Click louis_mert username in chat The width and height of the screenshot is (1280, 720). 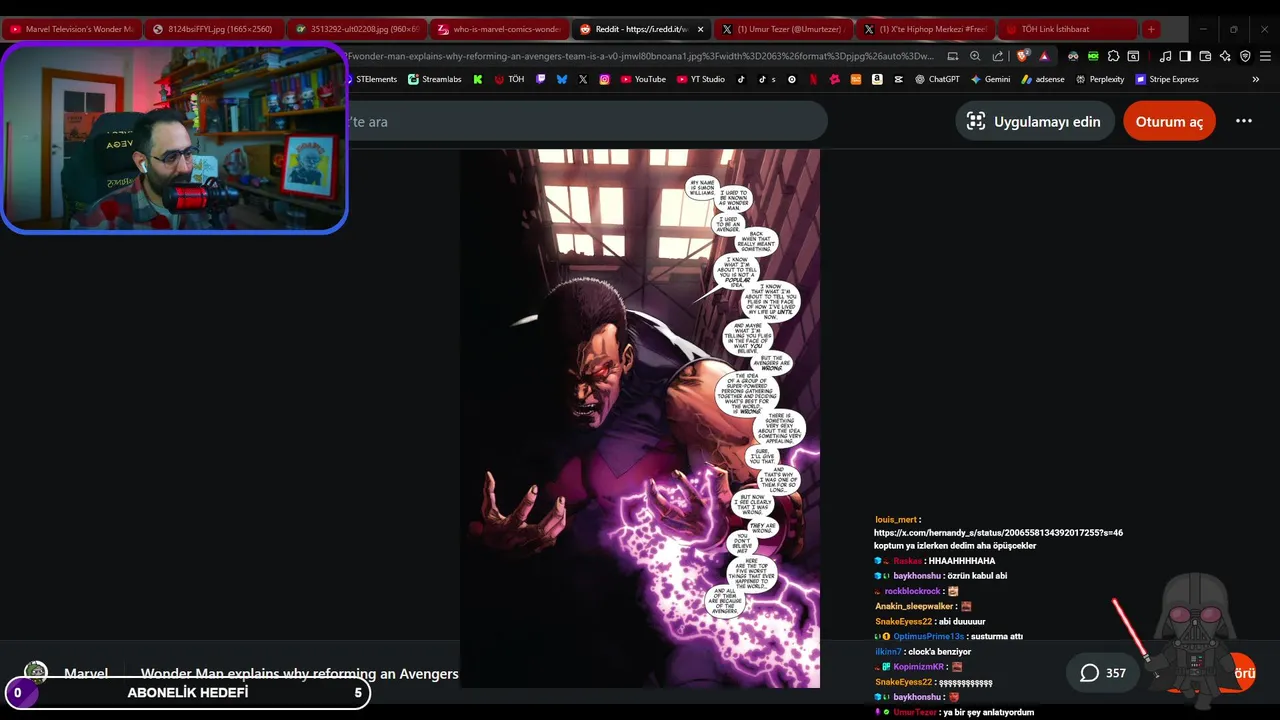tap(895, 520)
